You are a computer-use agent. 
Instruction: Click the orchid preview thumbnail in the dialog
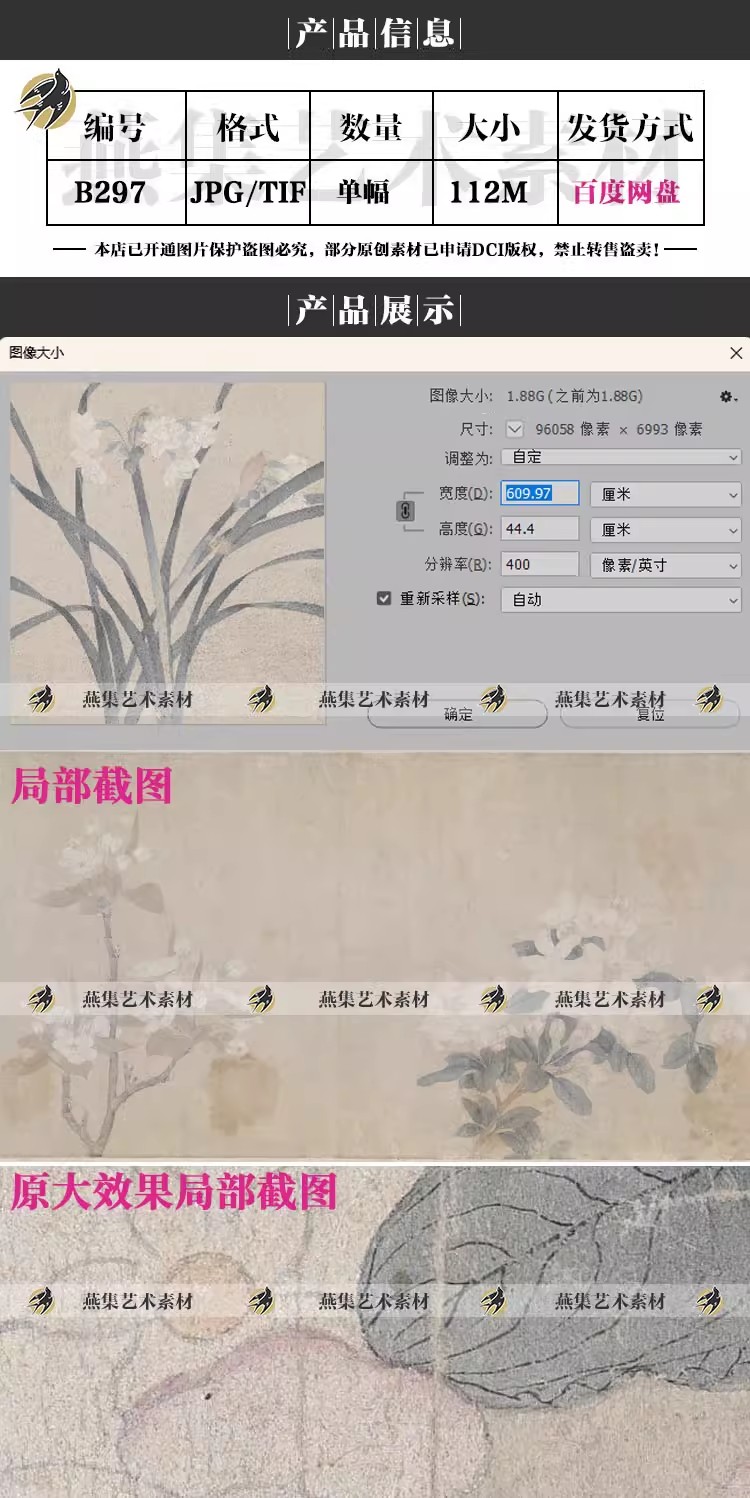tap(167, 552)
